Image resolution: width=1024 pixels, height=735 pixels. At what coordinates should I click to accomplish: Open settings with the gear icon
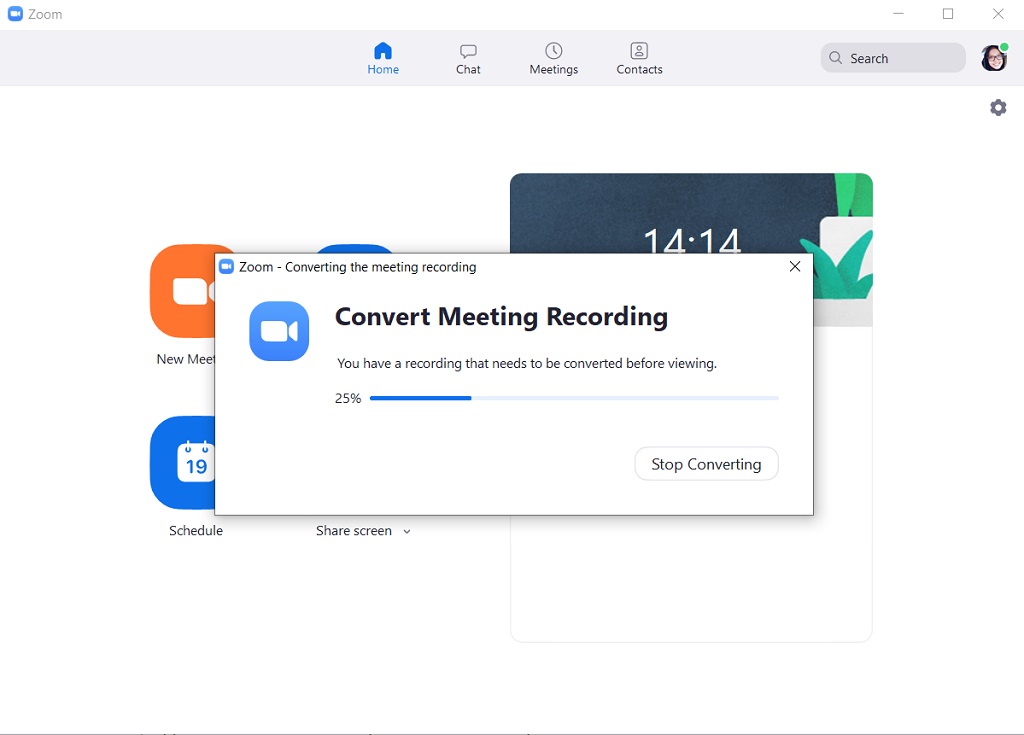click(998, 108)
